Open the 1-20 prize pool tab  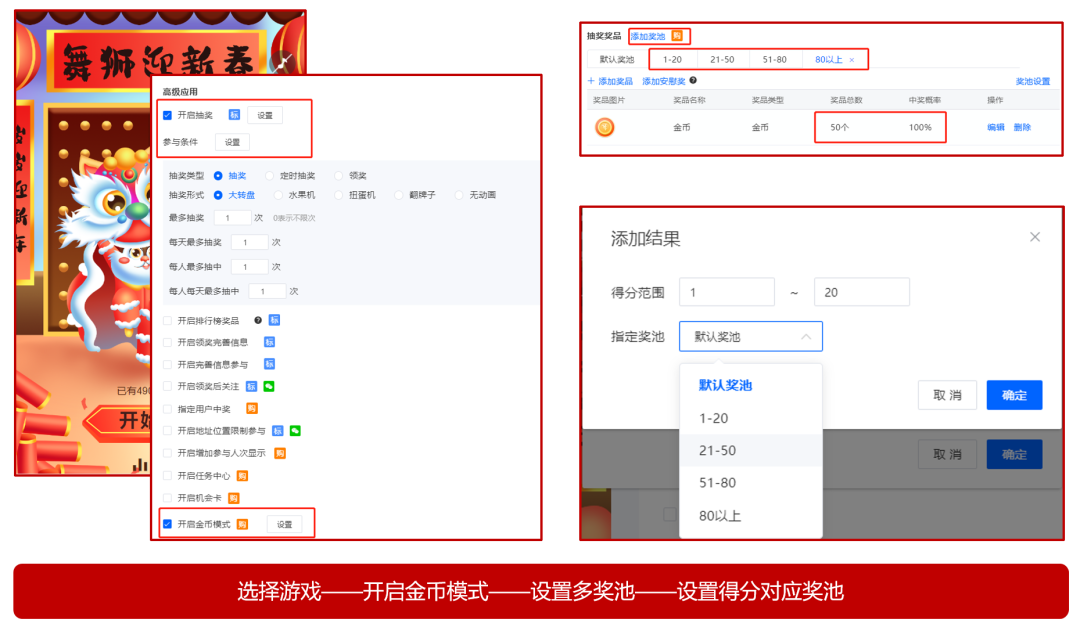672,60
